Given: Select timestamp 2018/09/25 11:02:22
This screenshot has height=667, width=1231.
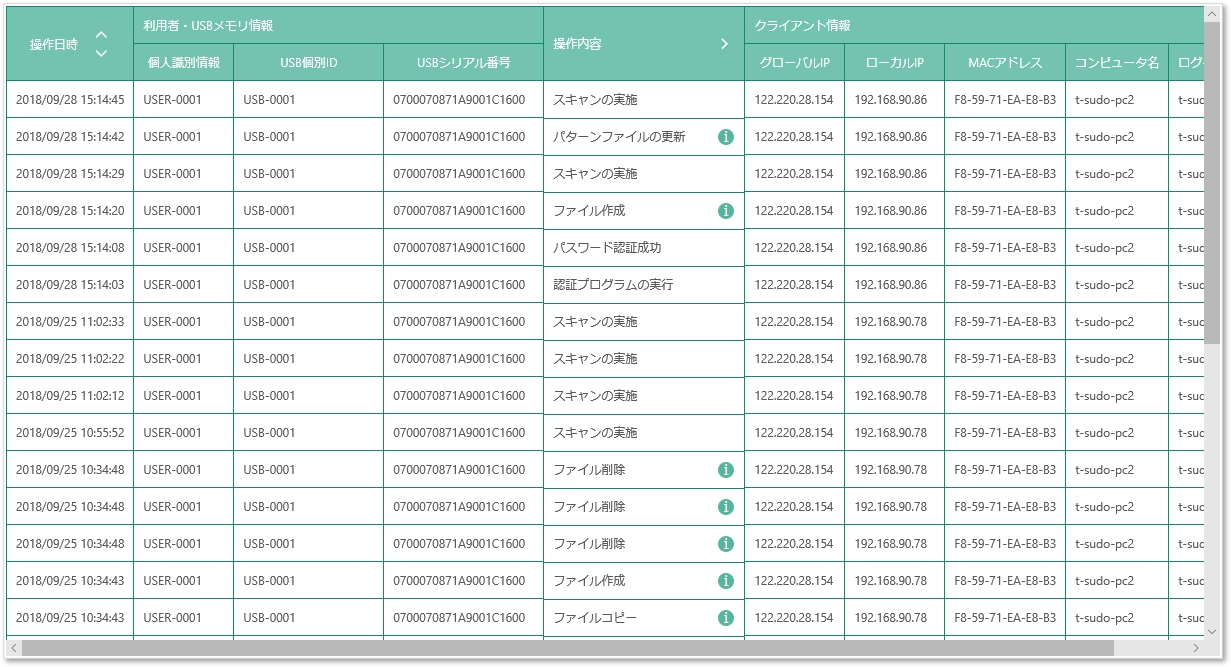Looking at the screenshot, I should tap(70, 359).
